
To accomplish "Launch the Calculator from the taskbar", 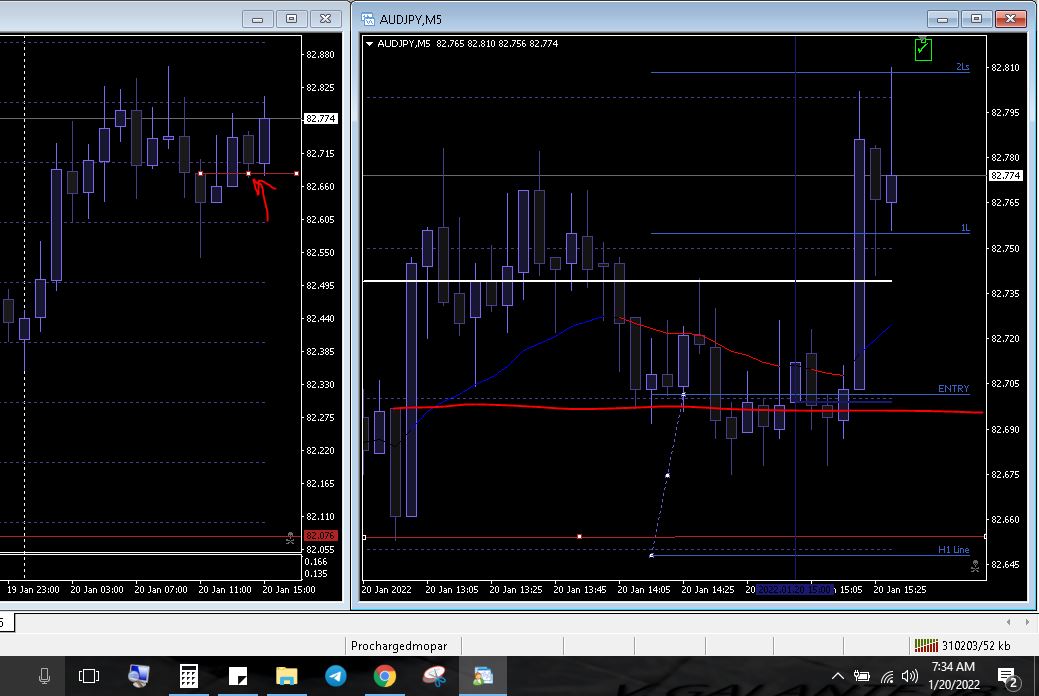I will pyautogui.click(x=188, y=677).
